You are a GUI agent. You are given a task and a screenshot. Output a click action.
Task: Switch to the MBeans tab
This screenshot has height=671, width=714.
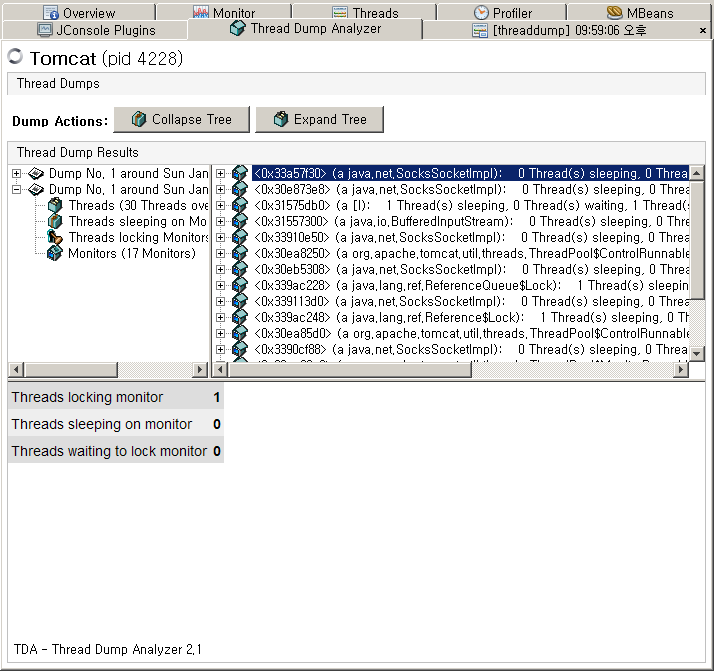[640, 12]
